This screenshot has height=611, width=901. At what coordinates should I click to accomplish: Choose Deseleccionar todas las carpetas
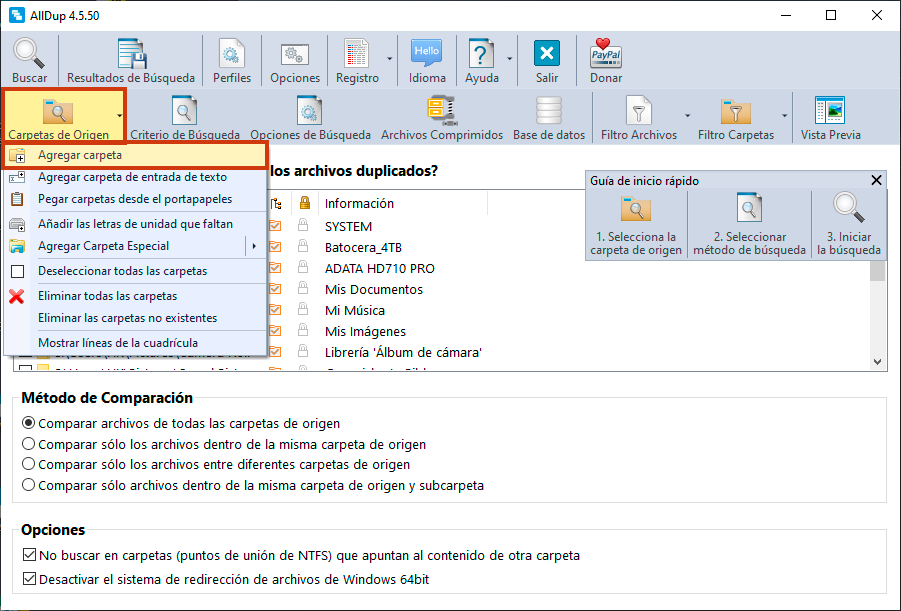coord(135,271)
